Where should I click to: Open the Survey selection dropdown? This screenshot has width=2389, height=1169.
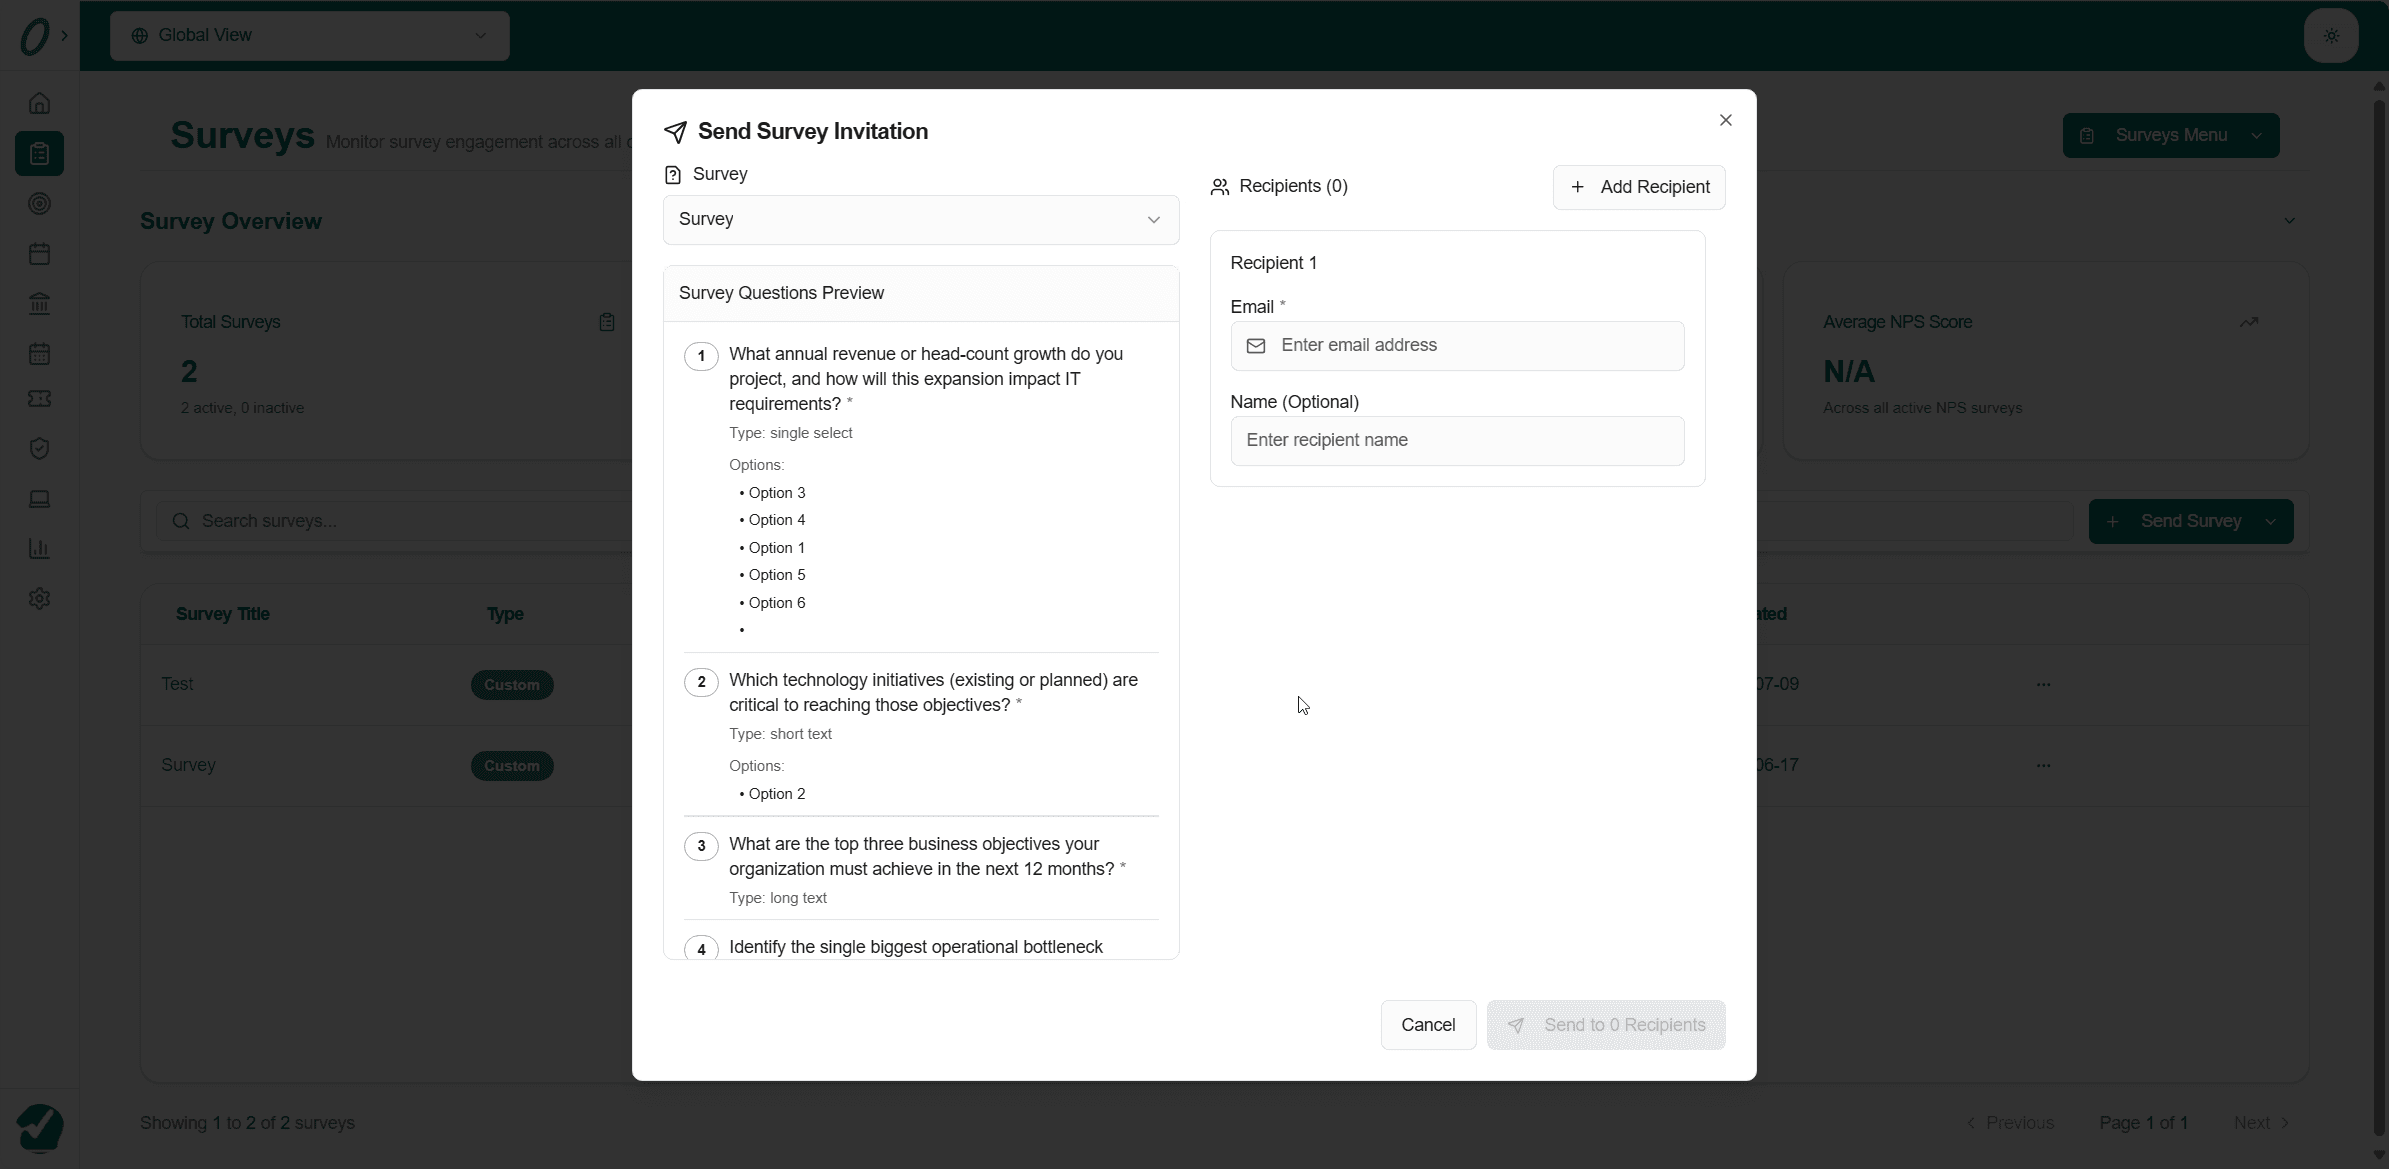[919, 219]
